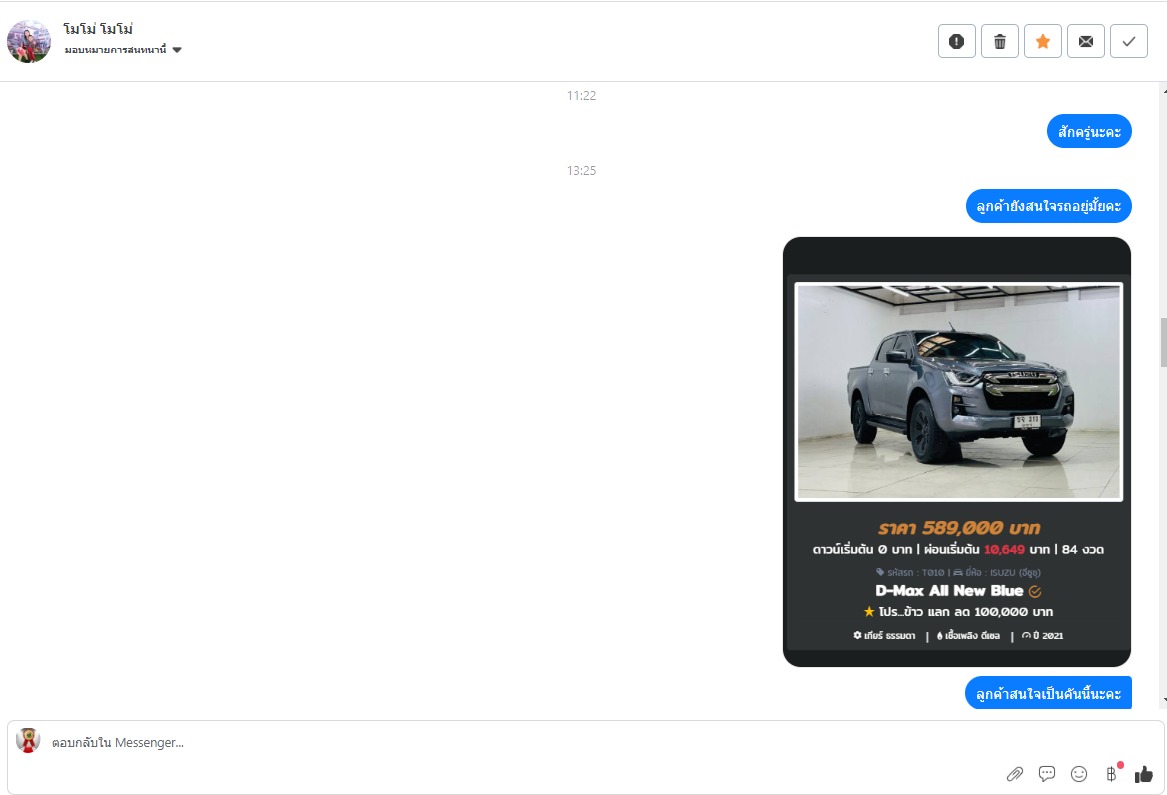Mark conversation as spam with exclamation icon

click(x=956, y=41)
